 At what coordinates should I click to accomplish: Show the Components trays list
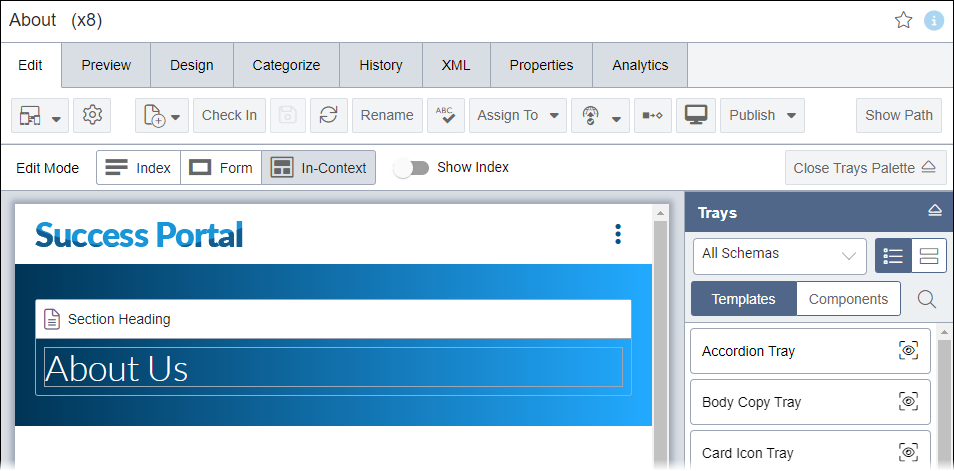click(x=848, y=299)
